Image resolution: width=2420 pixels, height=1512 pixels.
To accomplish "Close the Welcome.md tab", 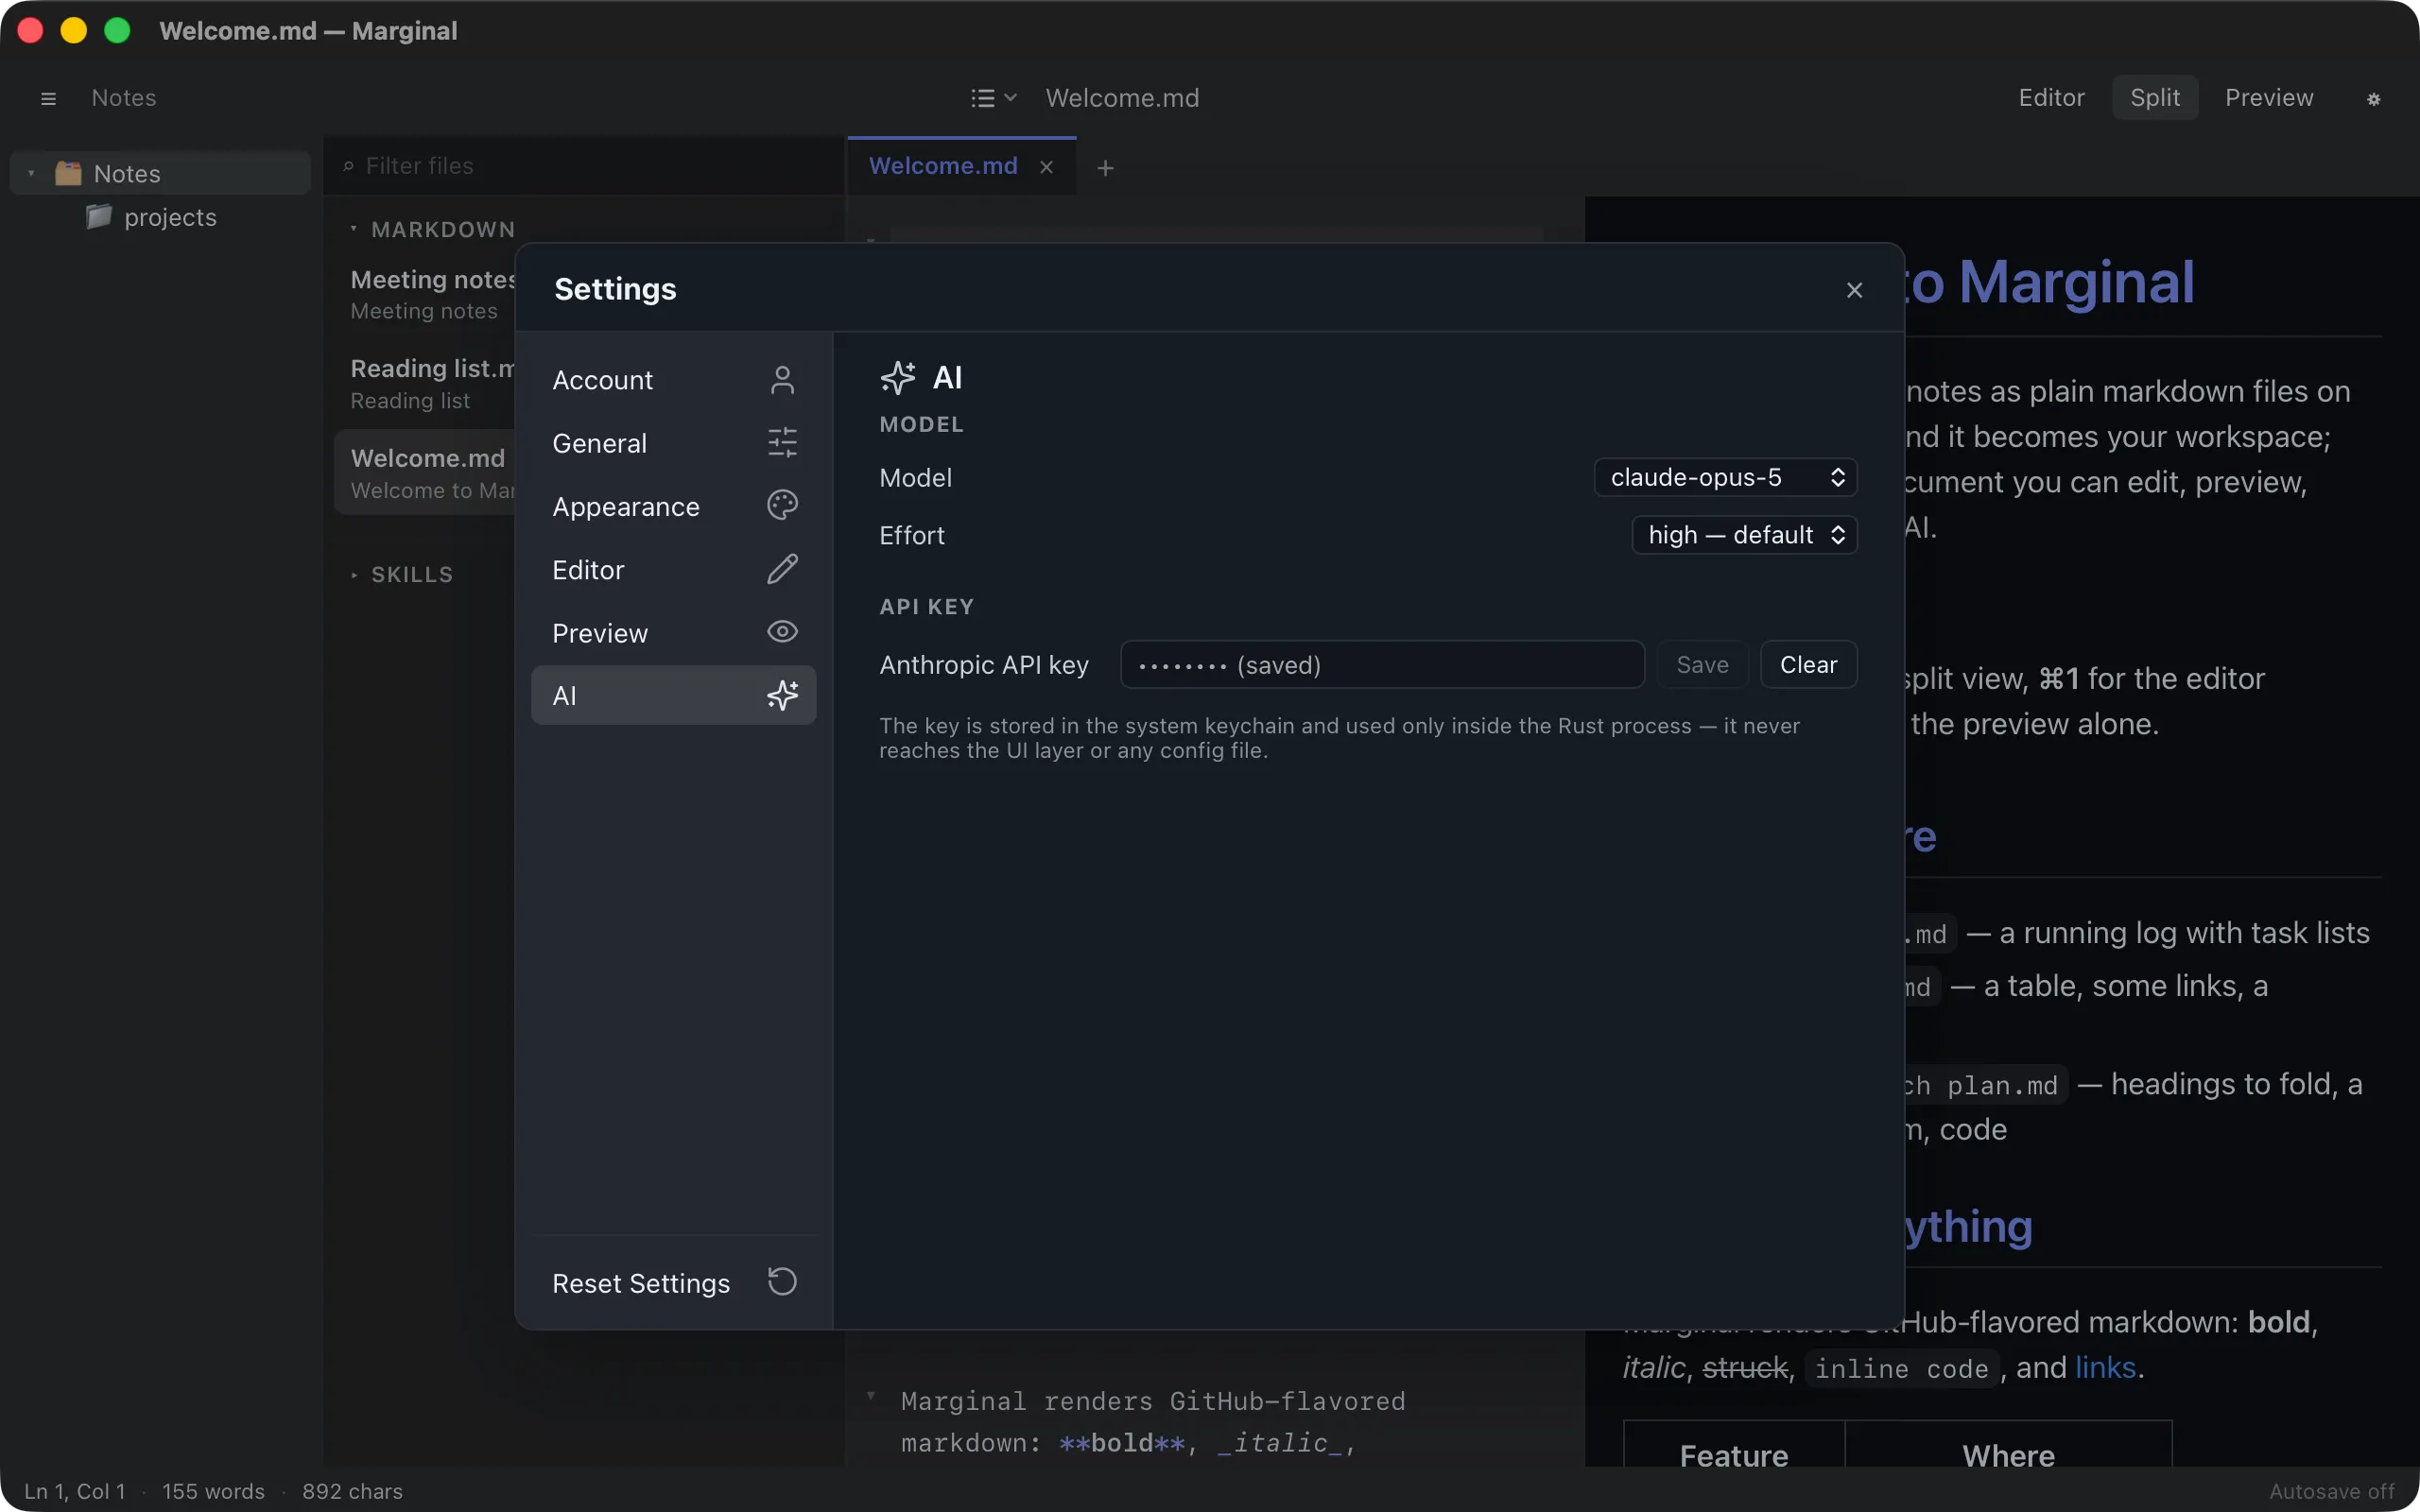I will coord(1046,167).
